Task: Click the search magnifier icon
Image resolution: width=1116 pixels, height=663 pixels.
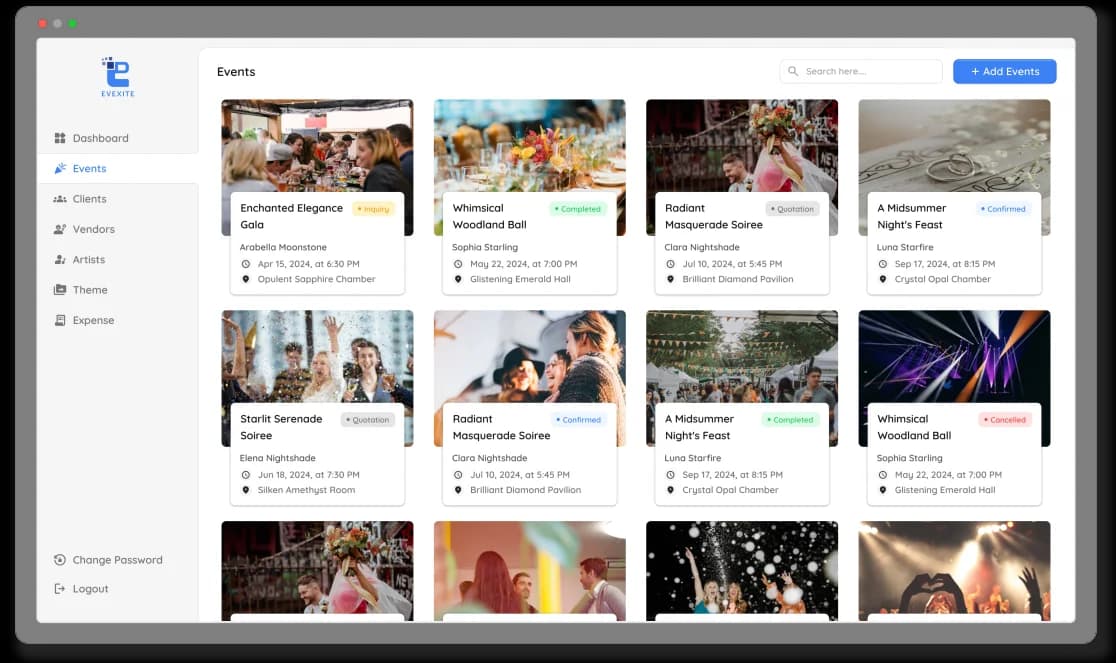Action: pos(793,71)
